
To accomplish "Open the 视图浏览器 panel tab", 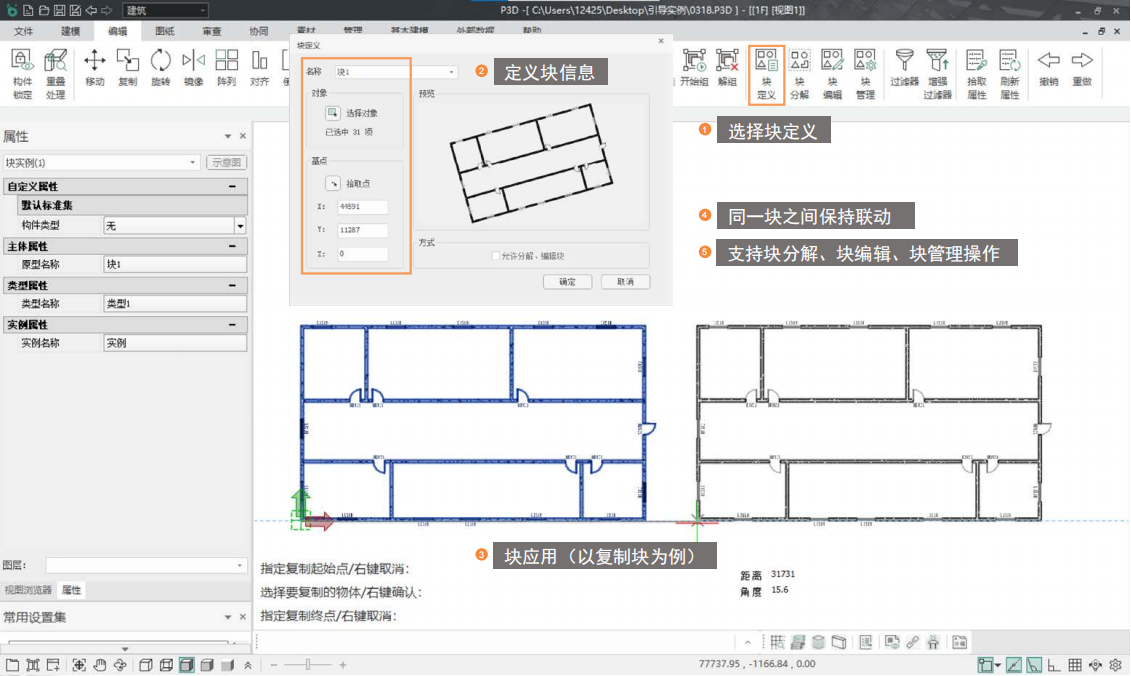I will pyautogui.click(x=28, y=590).
